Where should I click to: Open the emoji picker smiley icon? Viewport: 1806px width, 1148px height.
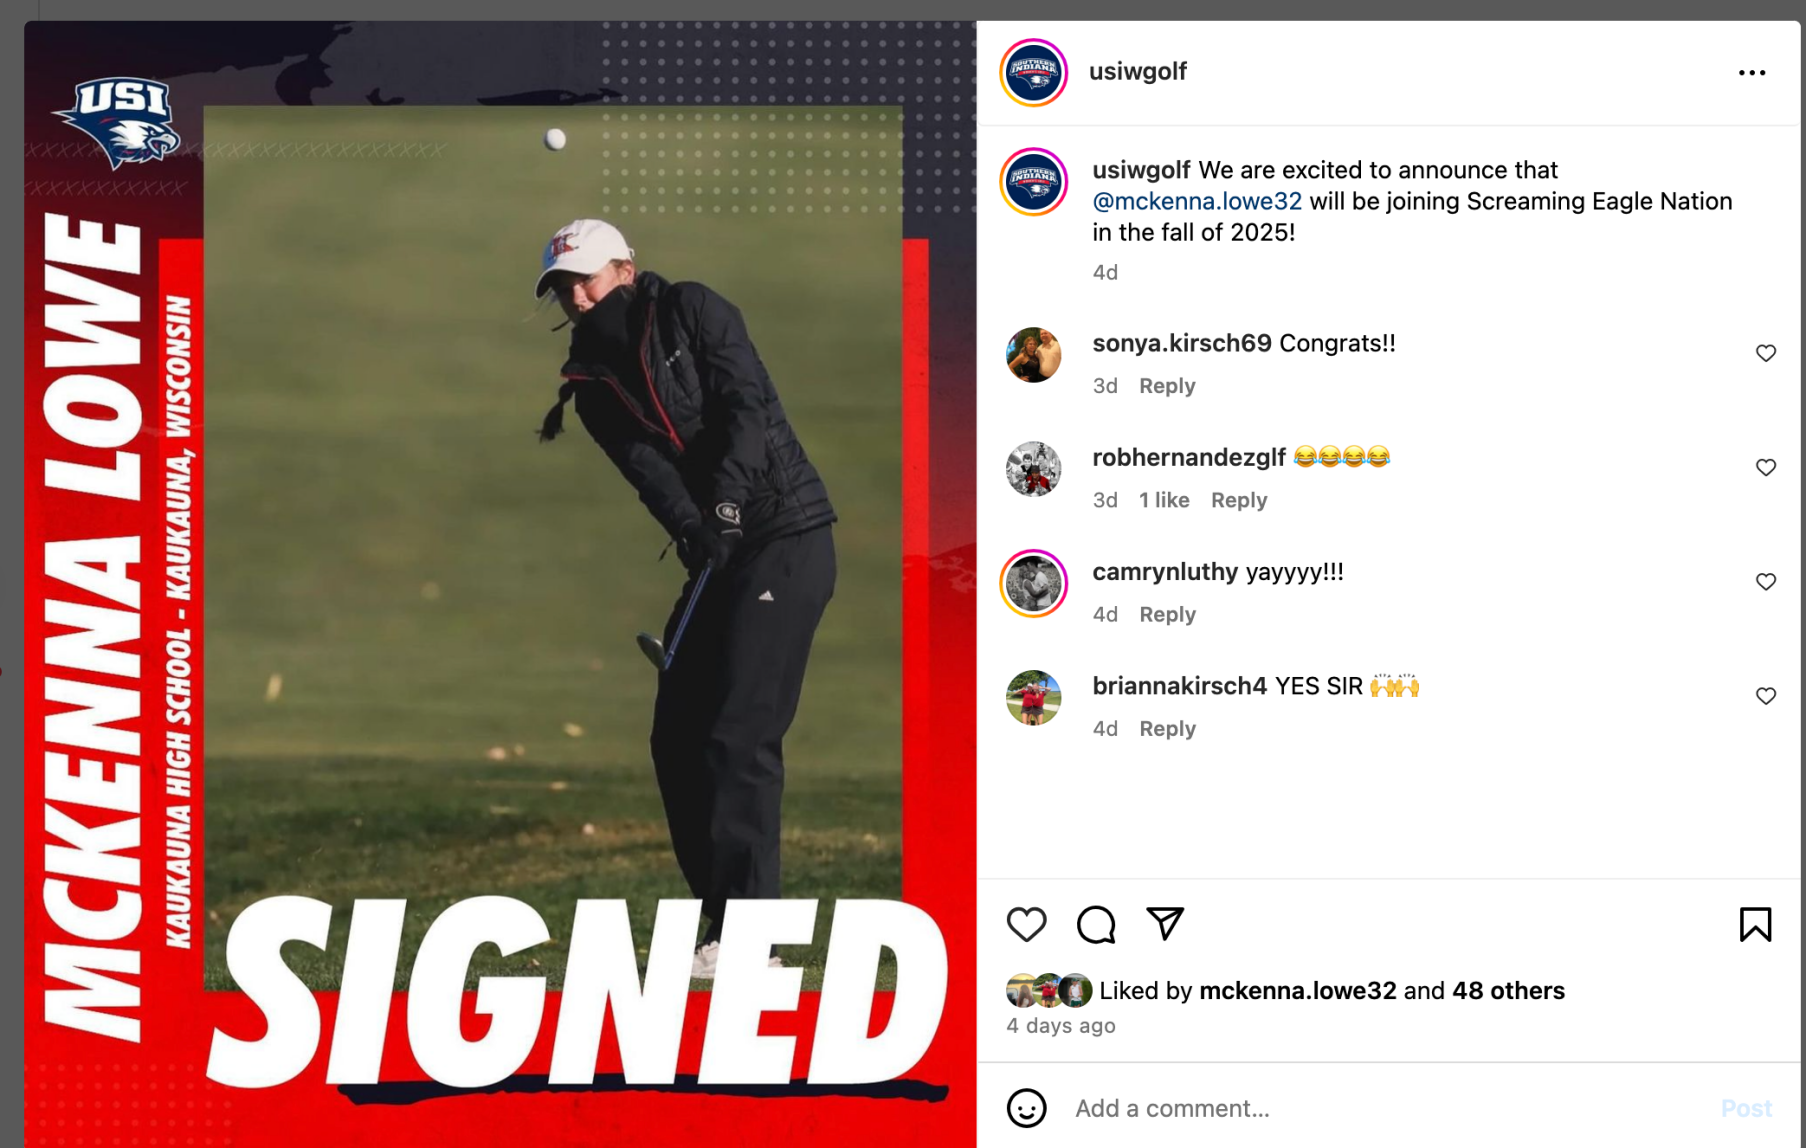1026,1108
